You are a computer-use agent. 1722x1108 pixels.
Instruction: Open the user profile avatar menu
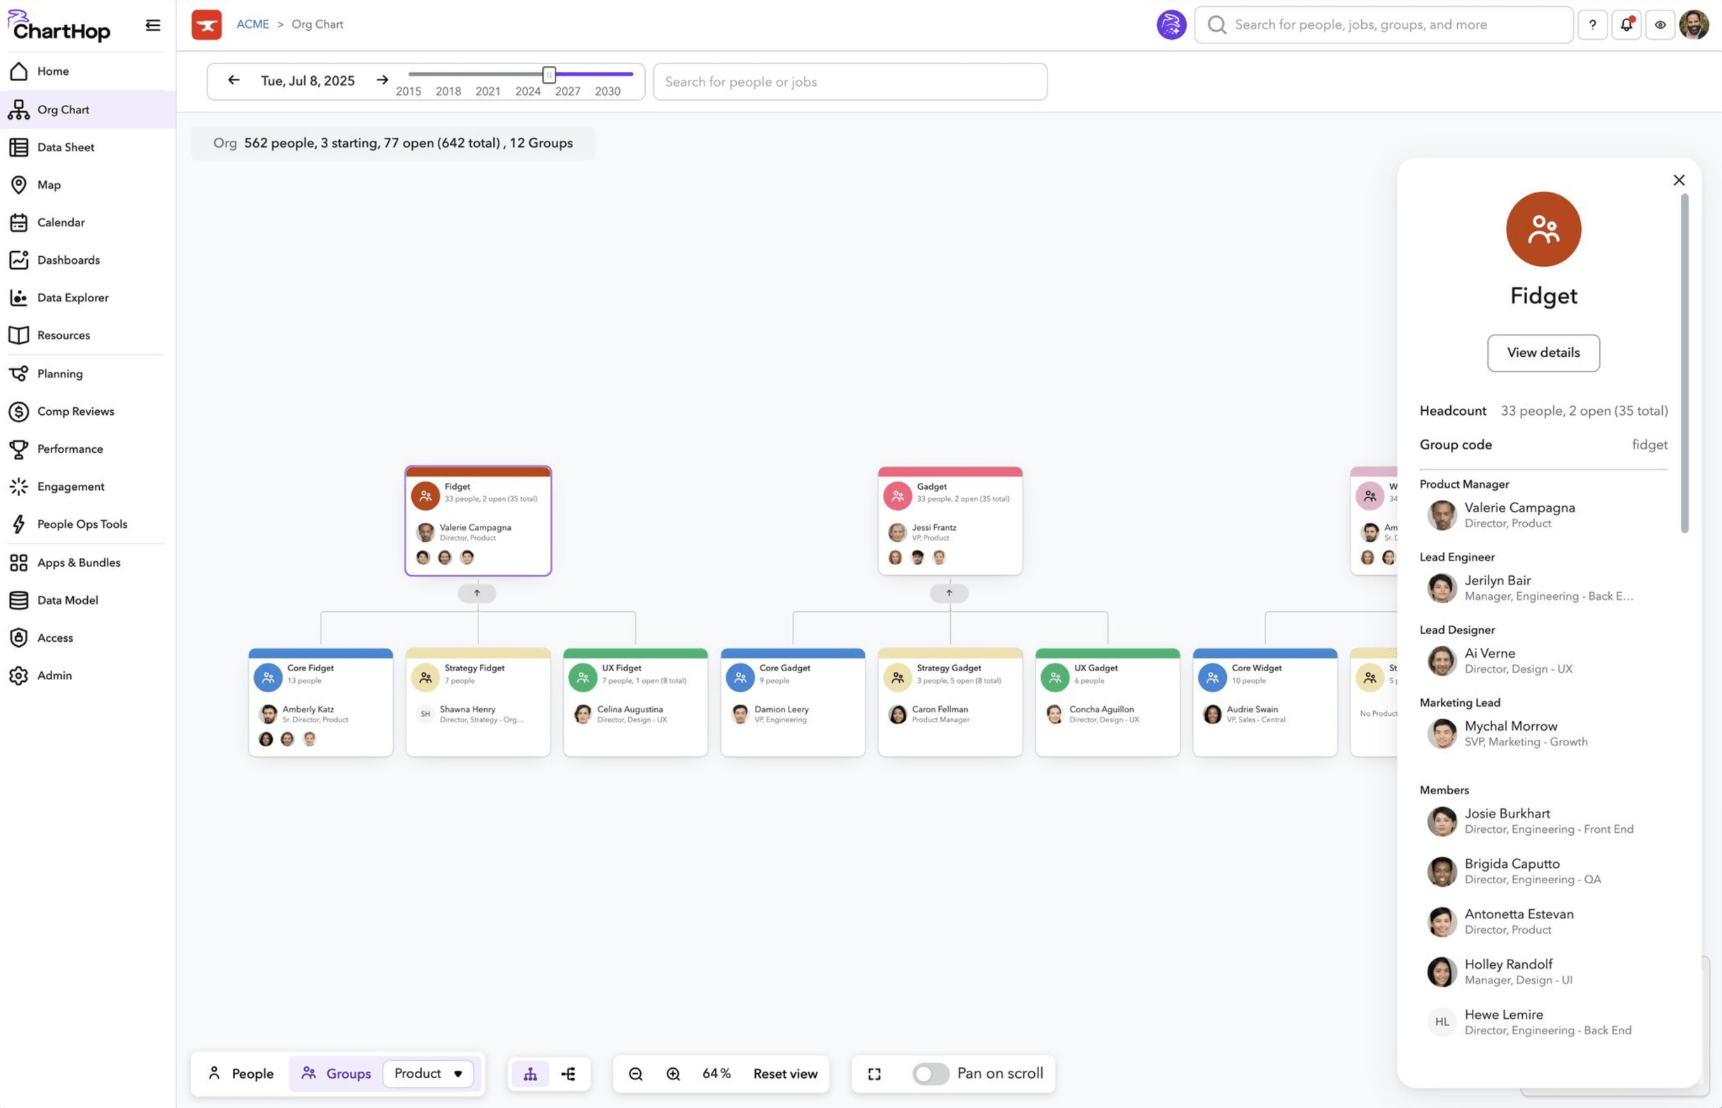click(1694, 25)
